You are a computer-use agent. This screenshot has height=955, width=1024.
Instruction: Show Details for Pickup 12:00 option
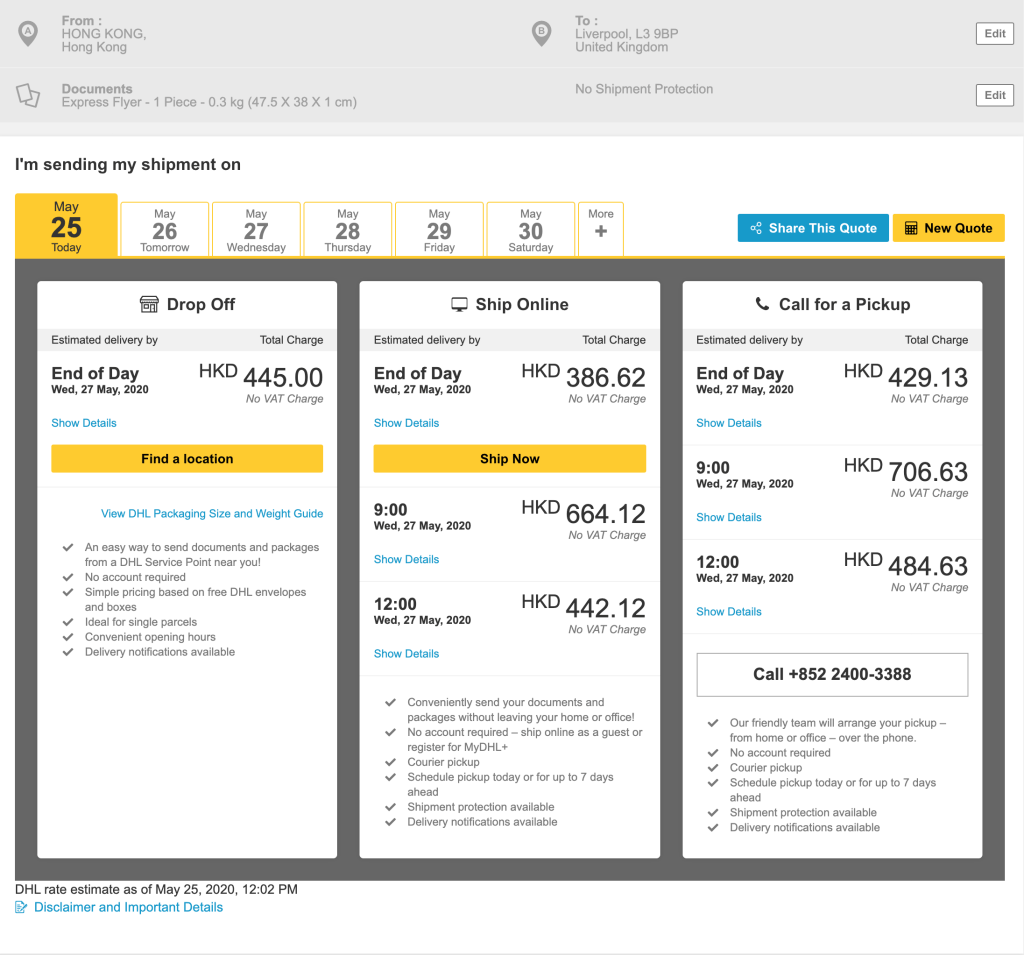click(x=729, y=612)
